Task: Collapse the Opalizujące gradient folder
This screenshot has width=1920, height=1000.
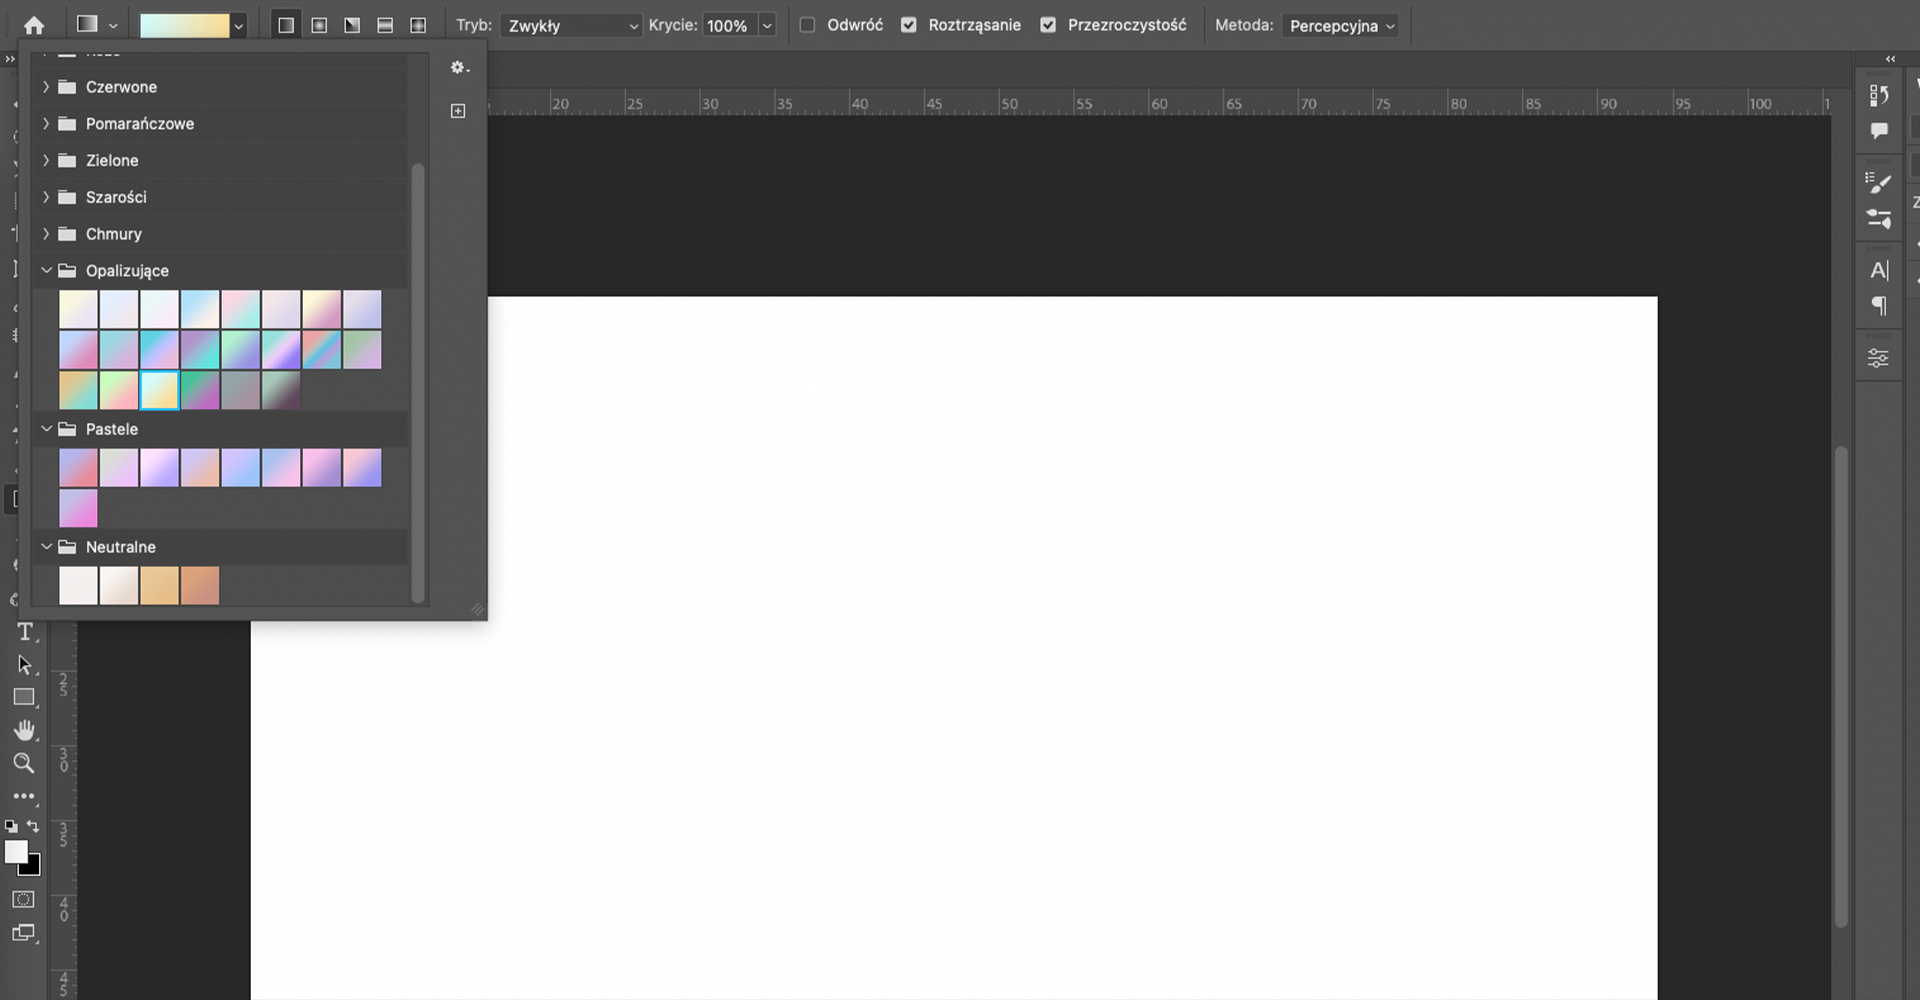Action: [x=46, y=271]
